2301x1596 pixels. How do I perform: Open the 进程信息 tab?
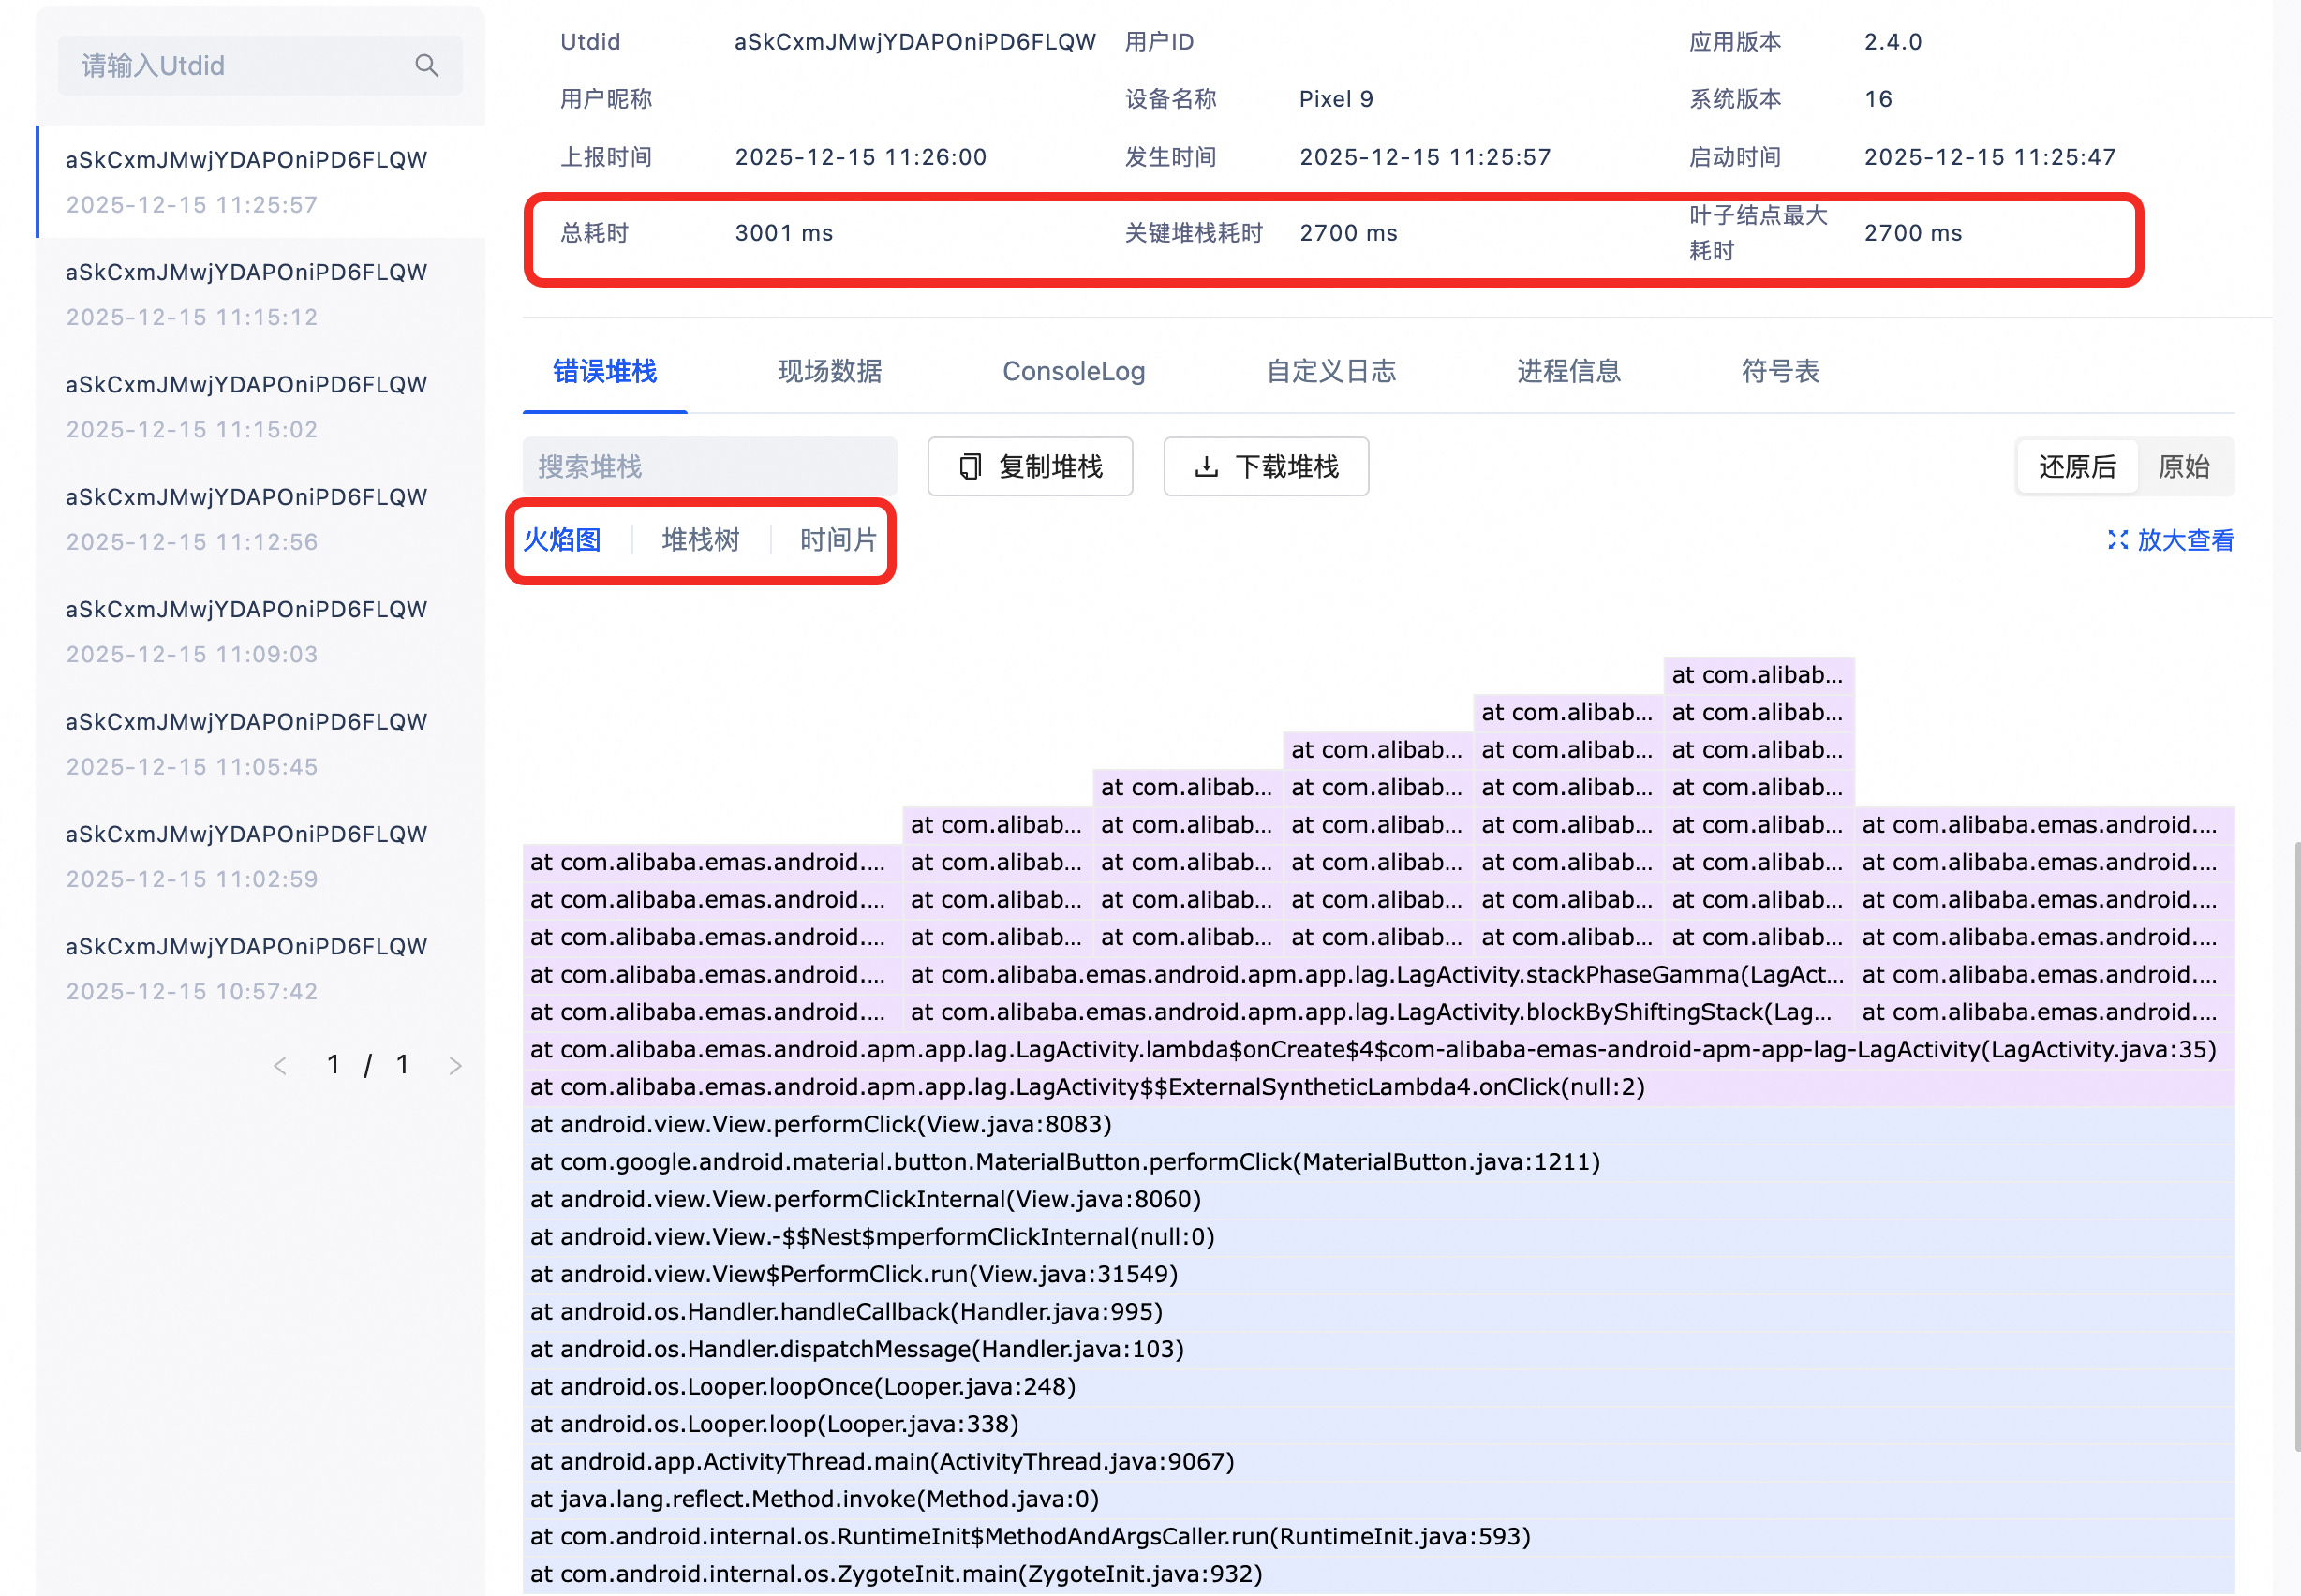point(1567,372)
